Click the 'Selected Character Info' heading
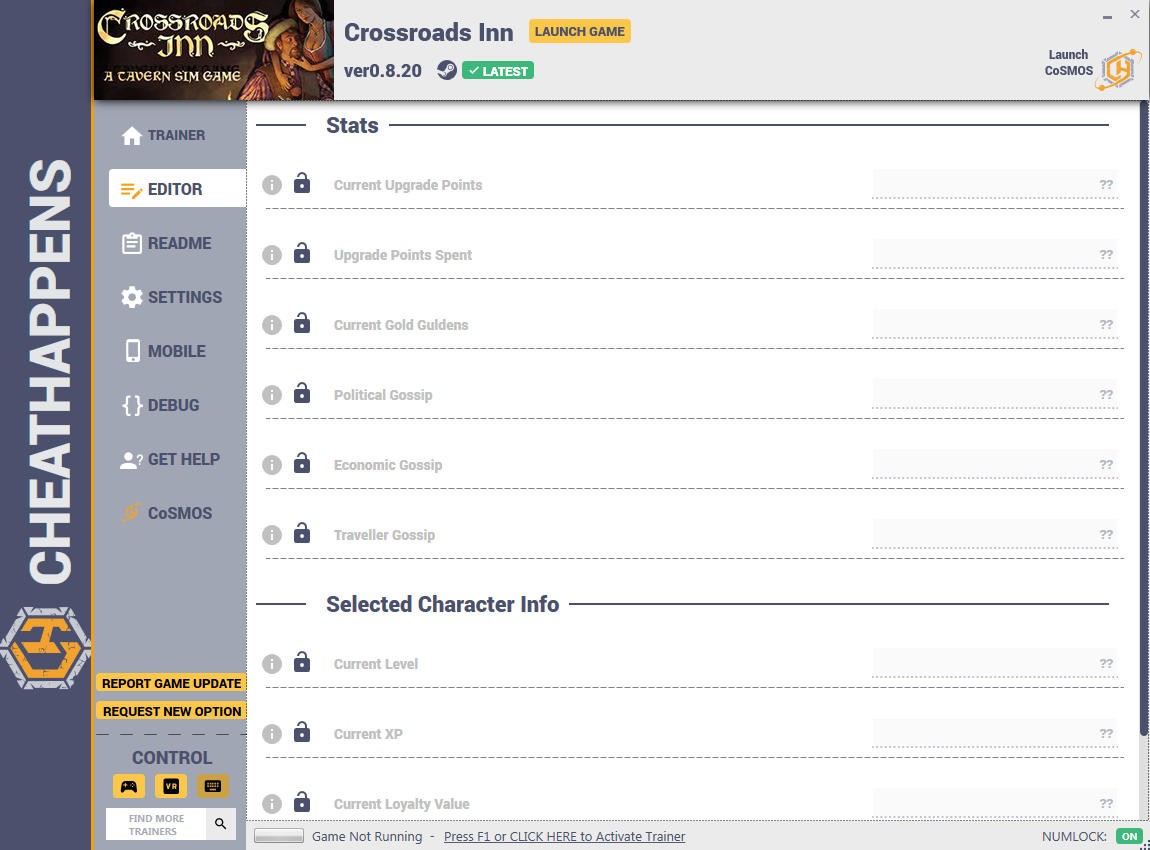 (442, 604)
